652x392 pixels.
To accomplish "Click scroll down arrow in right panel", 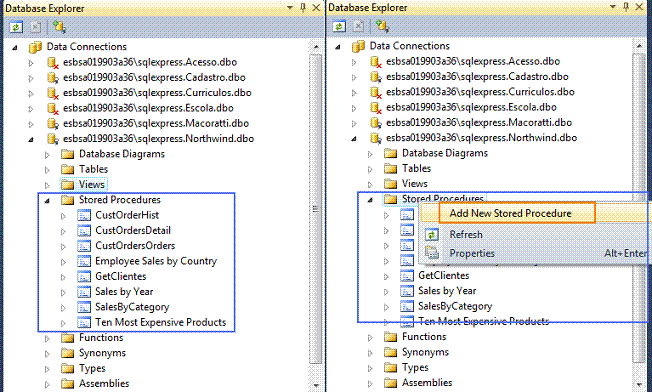I will point(639,384).
